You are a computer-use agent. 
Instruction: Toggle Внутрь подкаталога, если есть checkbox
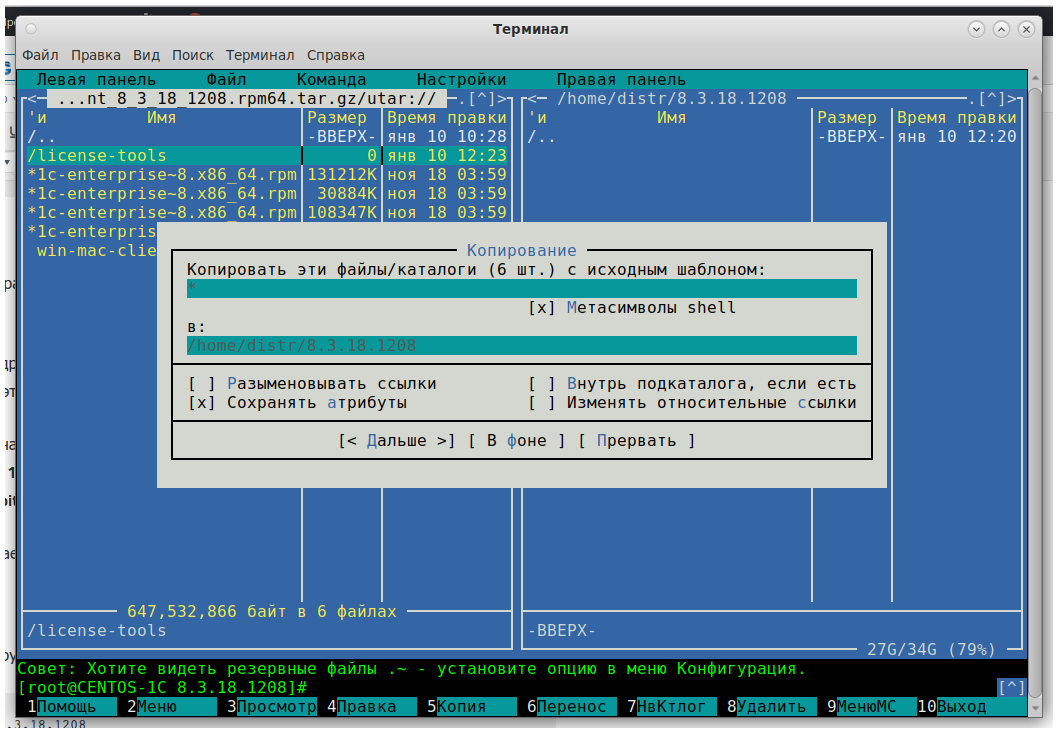[x=692, y=384]
